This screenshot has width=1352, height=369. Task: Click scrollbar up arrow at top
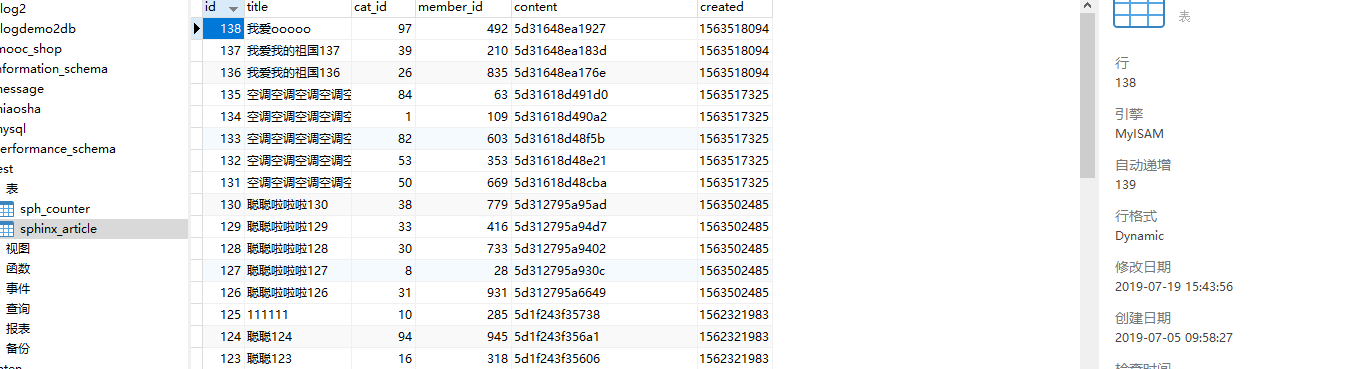tap(1088, 6)
